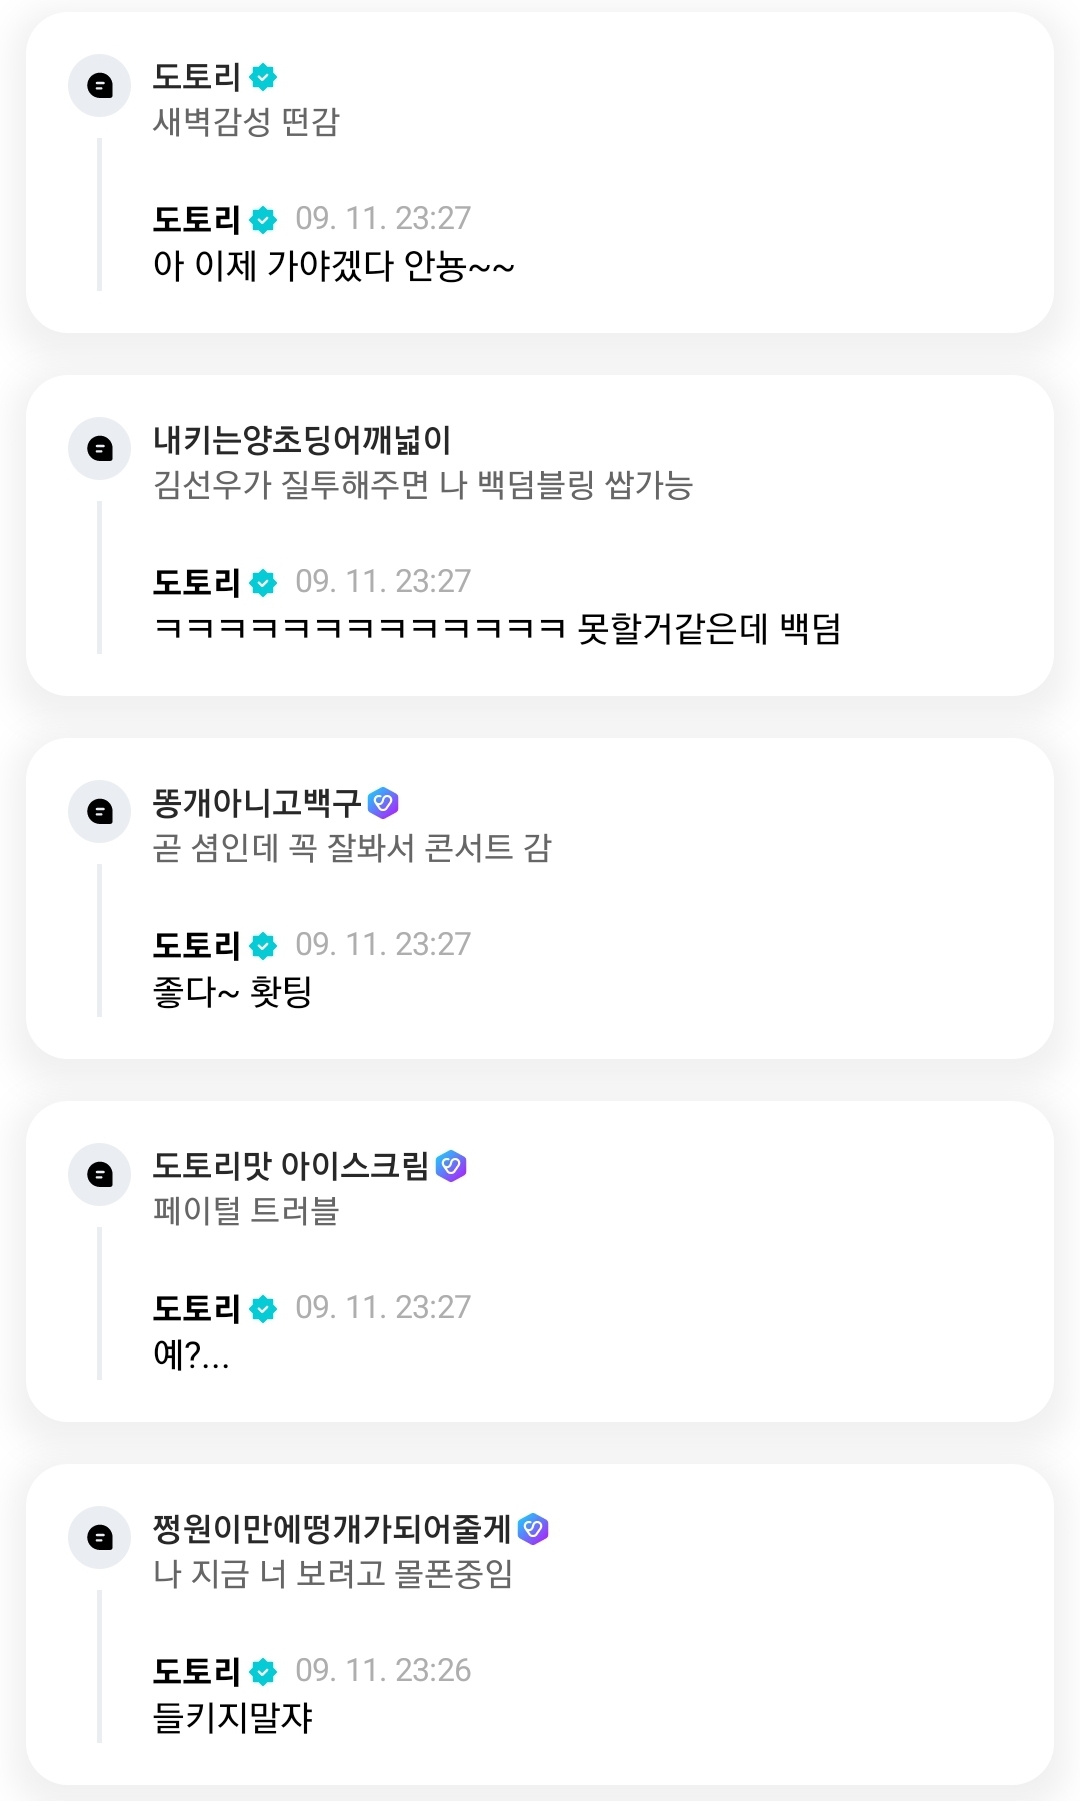
Task: Tap the timestamp 09. 11. 23:26
Action: click(383, 1670)
